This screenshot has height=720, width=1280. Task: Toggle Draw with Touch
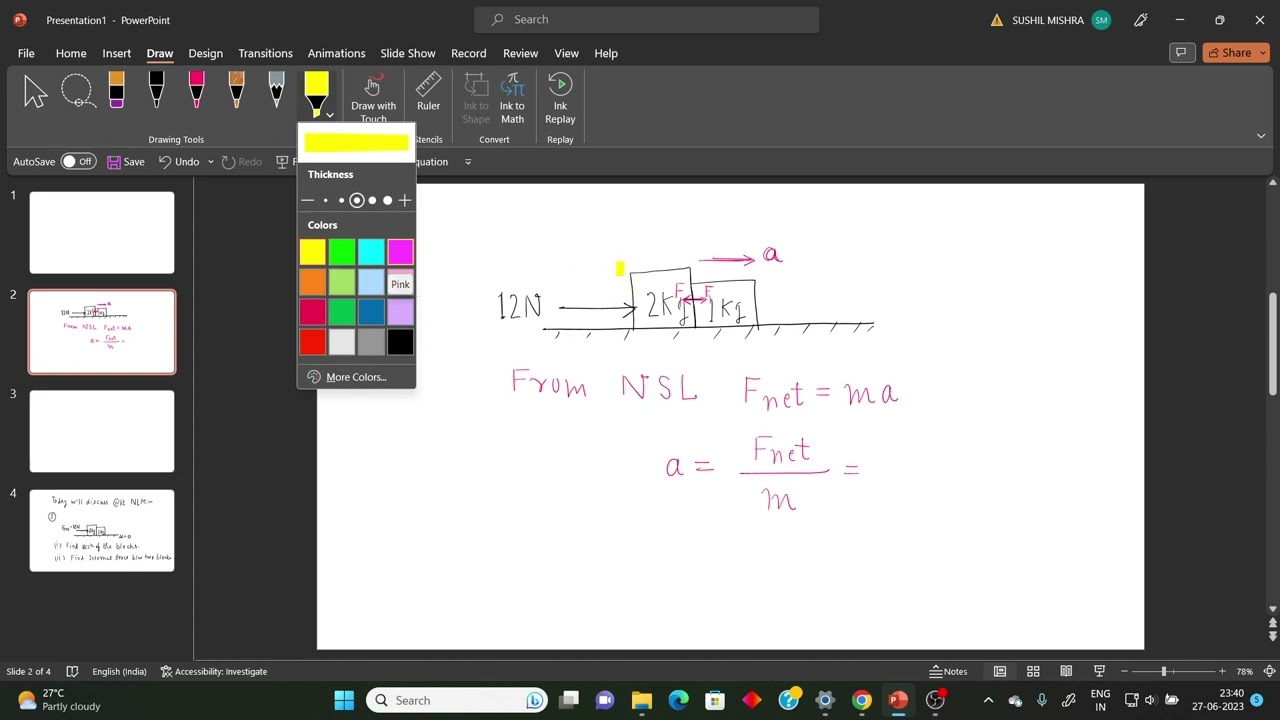pyautogui.click(x=373, y=98)
